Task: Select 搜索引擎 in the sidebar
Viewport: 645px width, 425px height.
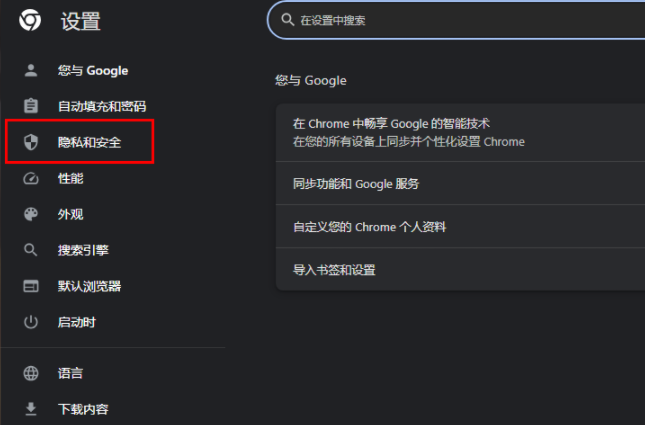Action: click(83, 250)
